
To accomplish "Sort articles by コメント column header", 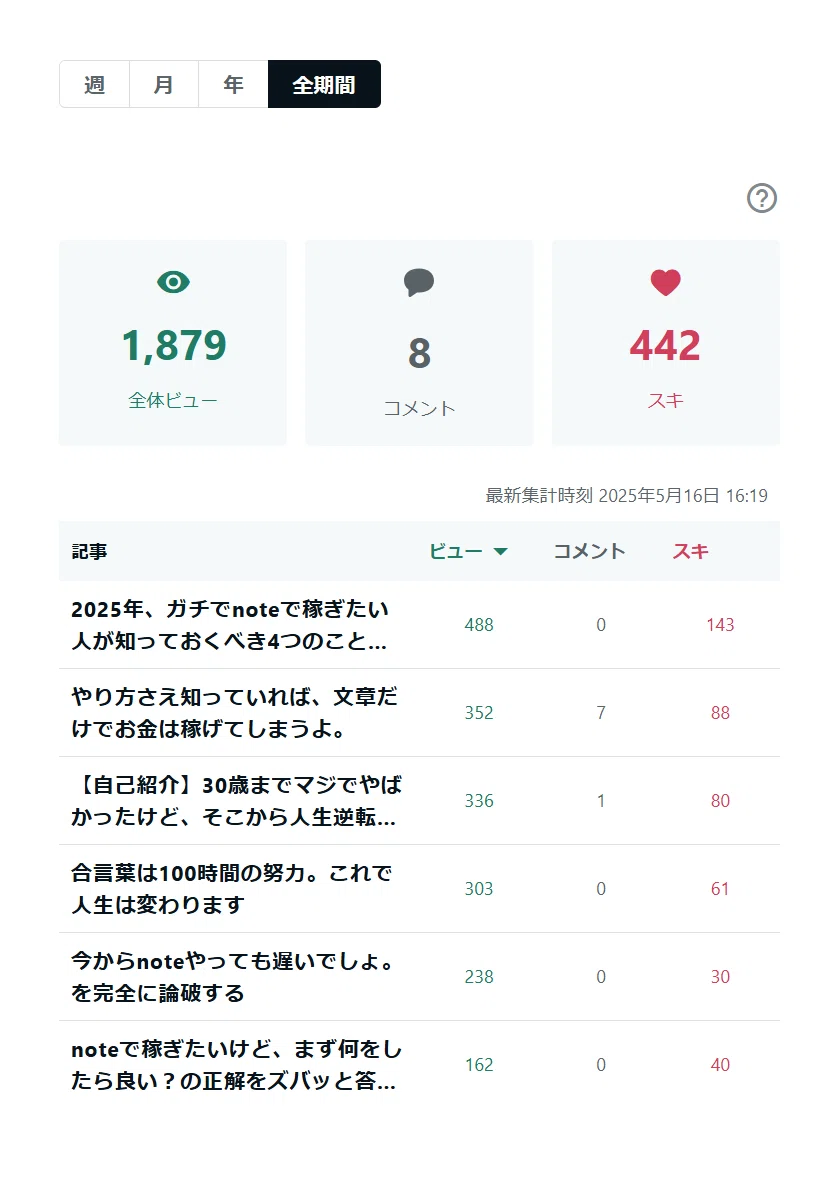I will pos(590,551).
